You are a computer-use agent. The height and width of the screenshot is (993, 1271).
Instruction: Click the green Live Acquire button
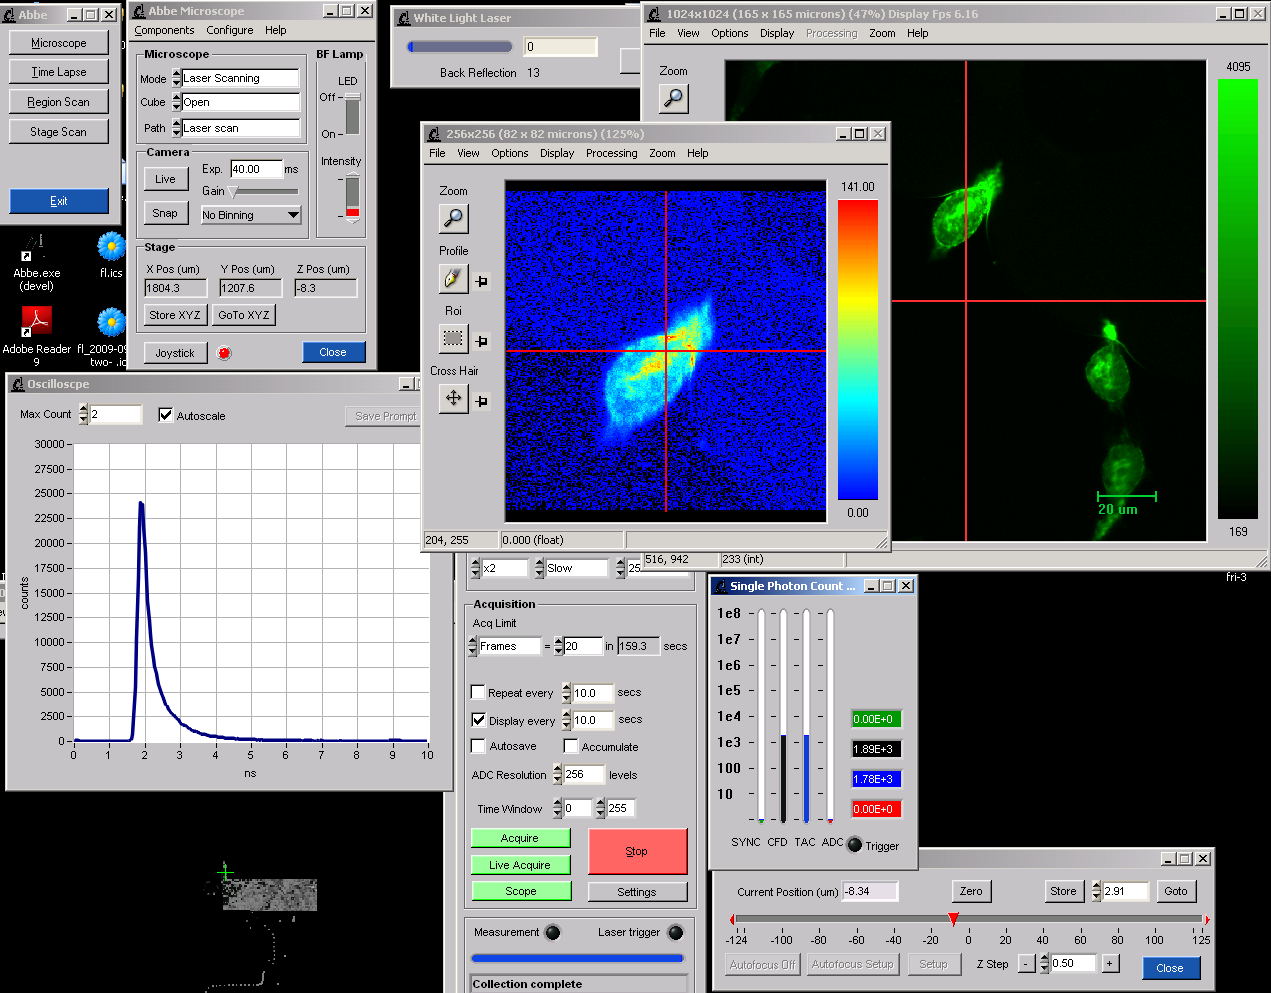(x=520, y=865)
